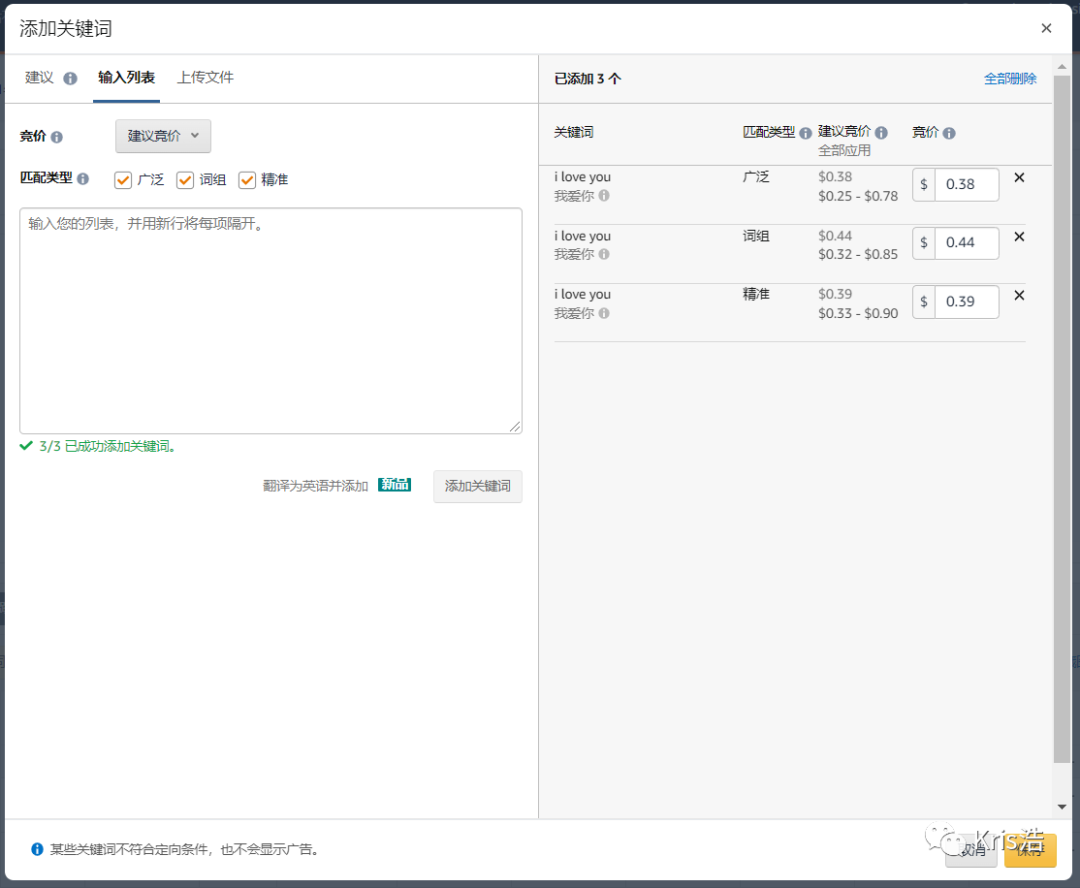Click info icon beside 竞价 column header
Image resolution: width=1080 pixels, height=888 pixels.
tap(950, 131)
